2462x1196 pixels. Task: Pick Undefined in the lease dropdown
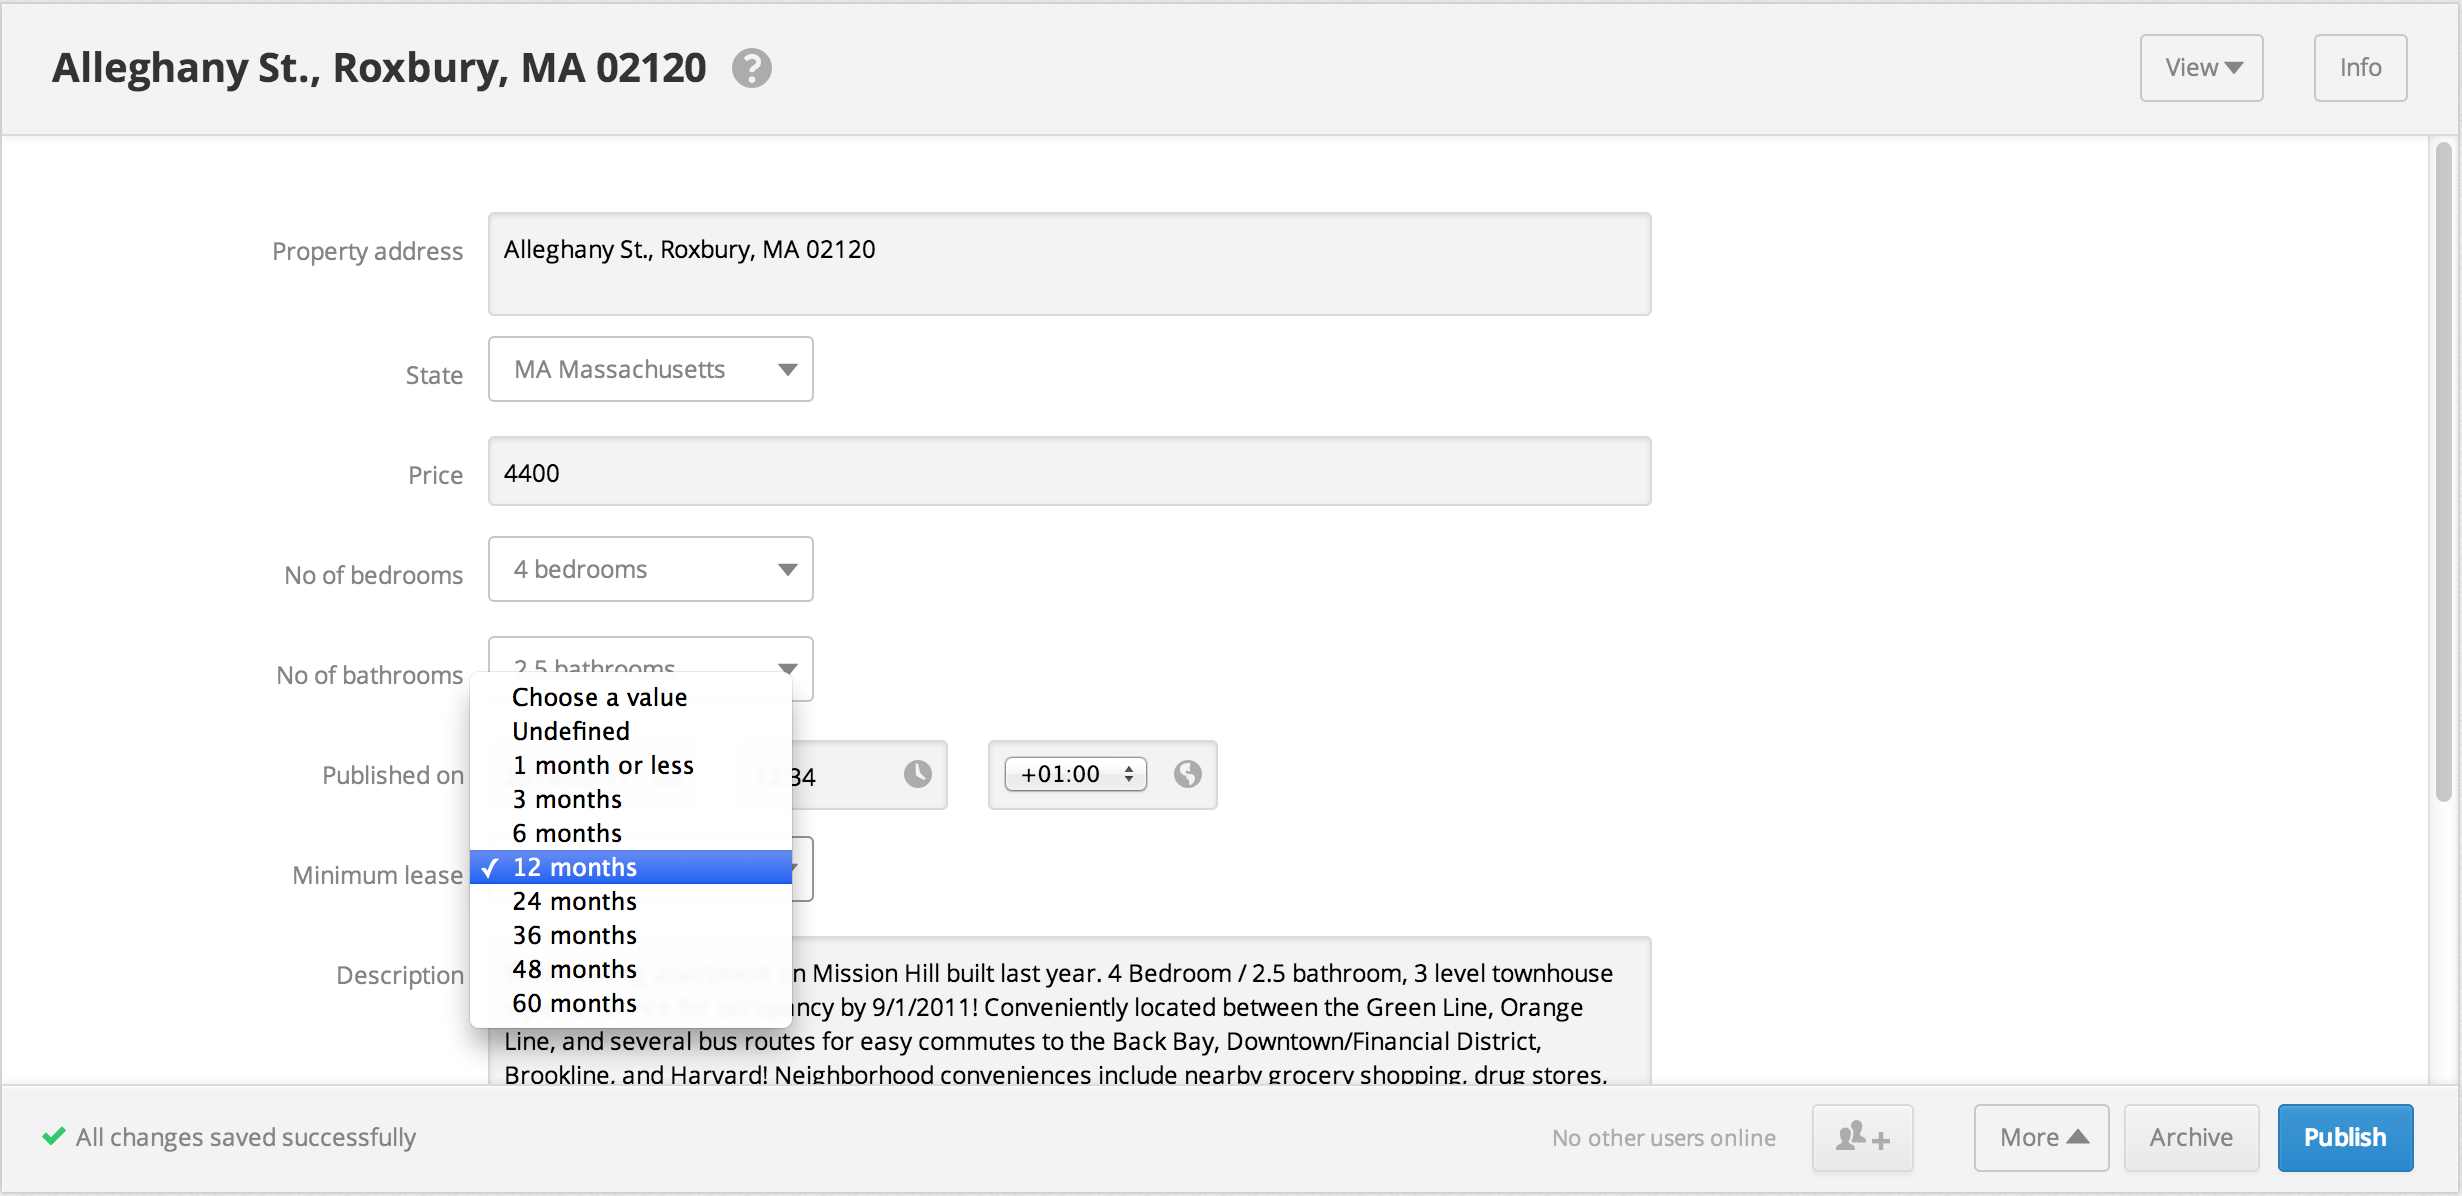pyautogui.click(x=571, y=731)
